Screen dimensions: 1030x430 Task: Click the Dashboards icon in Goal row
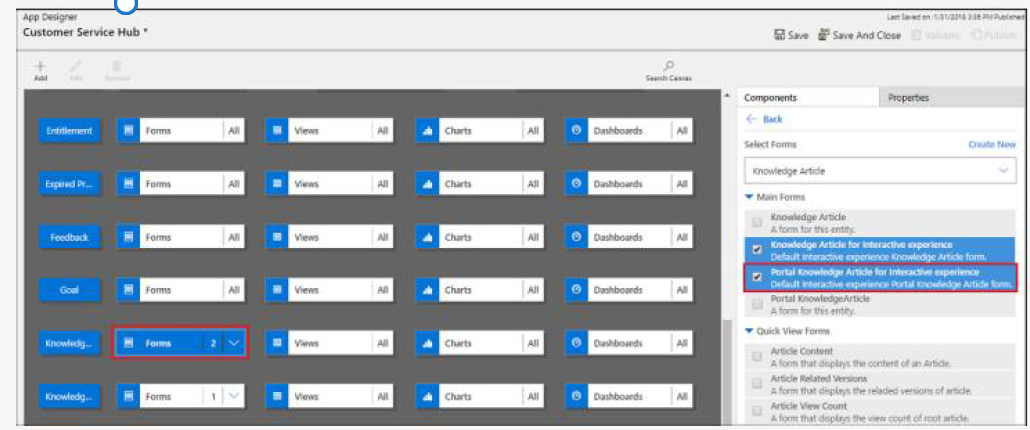576,290
